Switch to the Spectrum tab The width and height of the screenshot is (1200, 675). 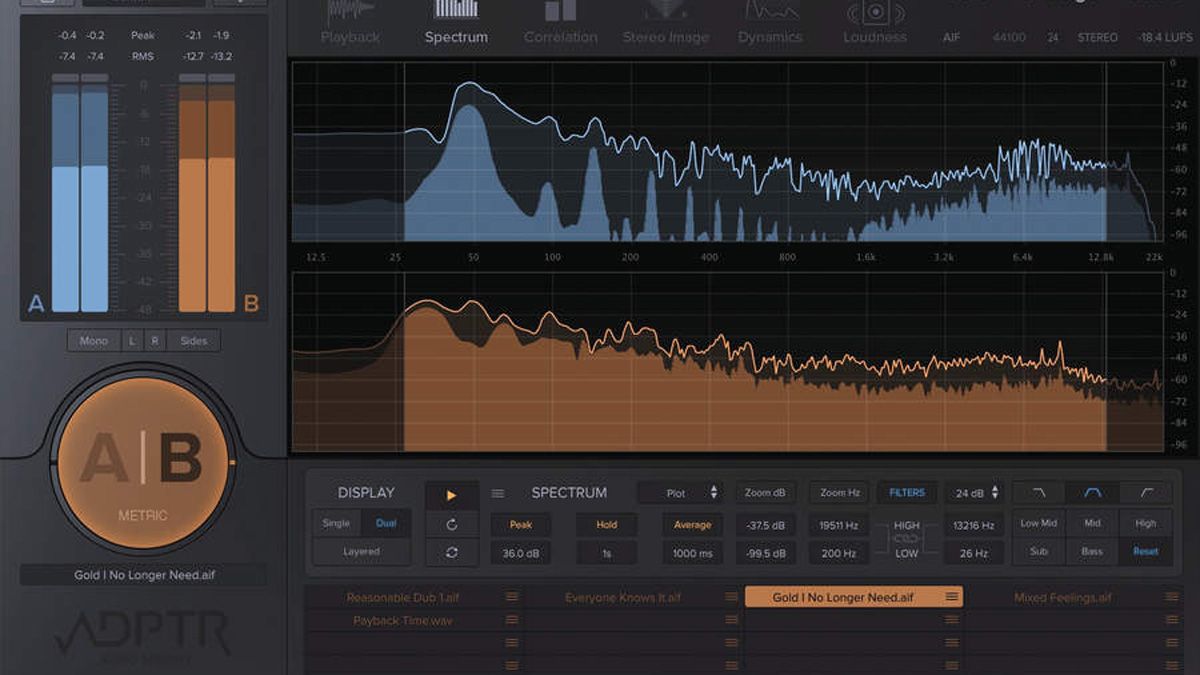point(456,25)
